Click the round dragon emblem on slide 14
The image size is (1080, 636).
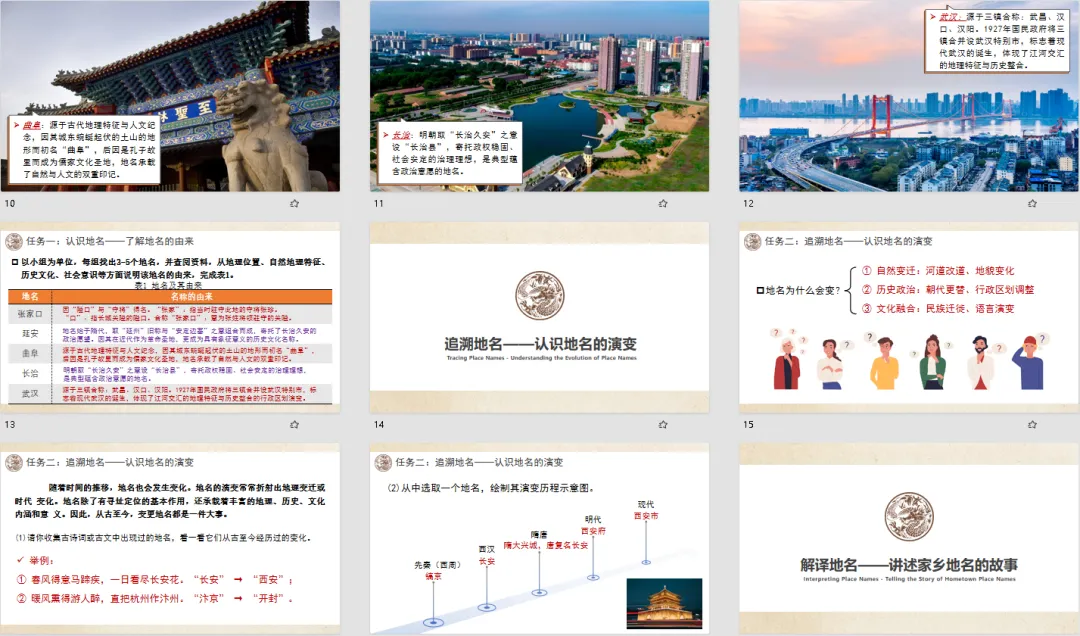[540, 296]
